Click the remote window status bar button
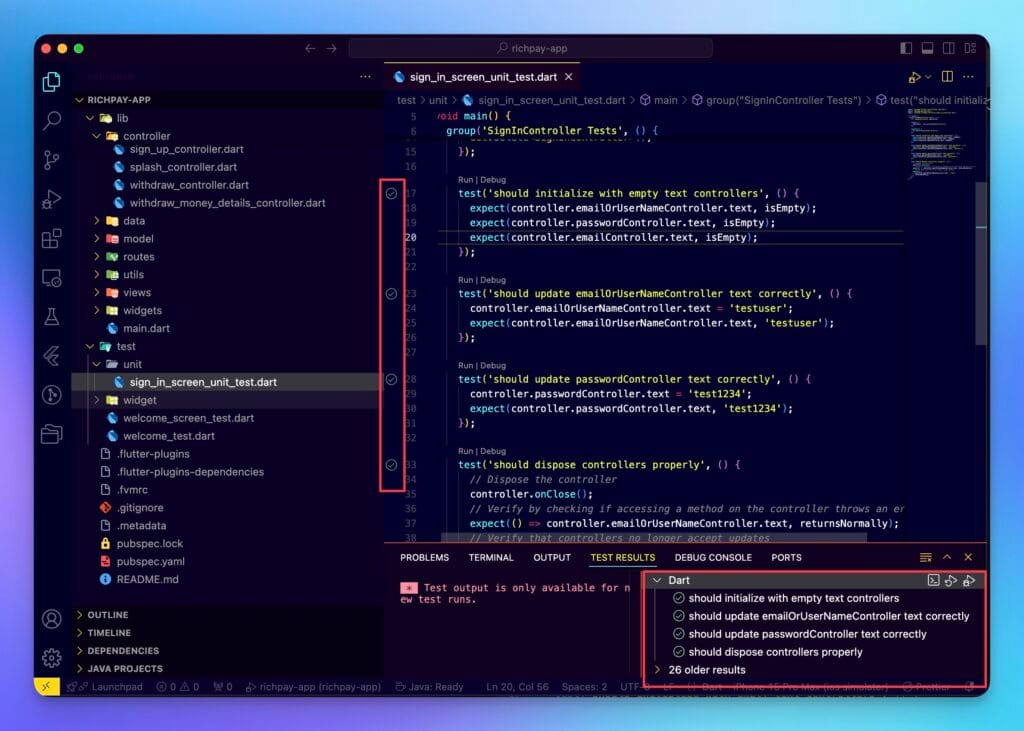The width and height of the screenshot is (1024, 731). pyautogui.click(x=46, y=687)
